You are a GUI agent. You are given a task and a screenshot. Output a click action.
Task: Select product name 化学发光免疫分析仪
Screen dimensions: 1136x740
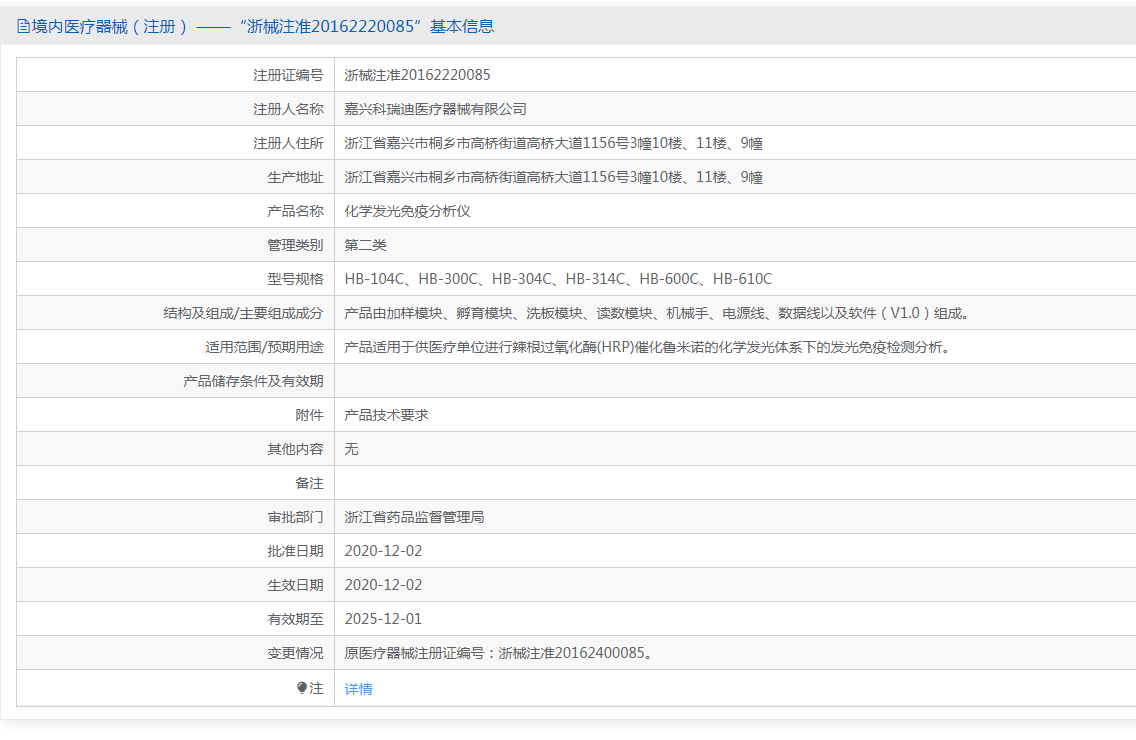407,211
